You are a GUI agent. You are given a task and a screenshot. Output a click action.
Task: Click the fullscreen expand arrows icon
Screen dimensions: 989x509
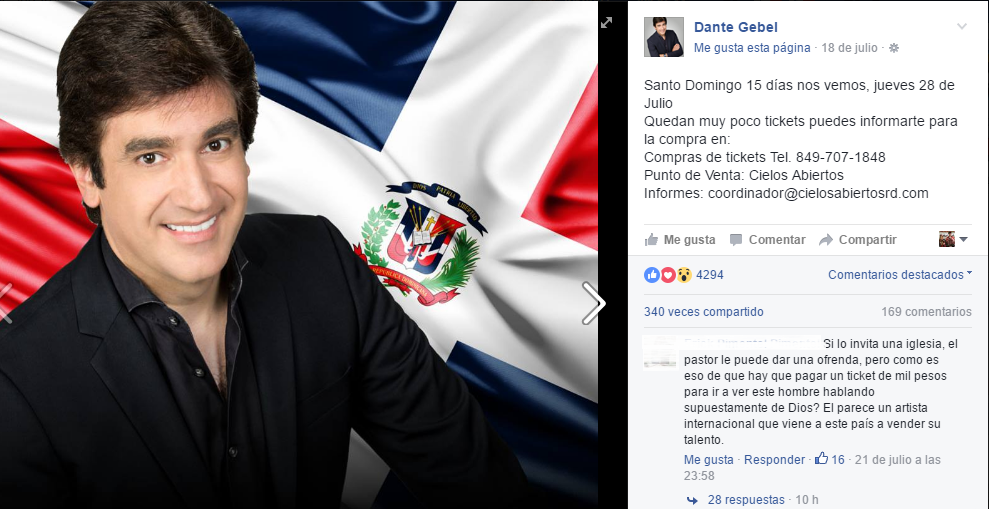tap(606, 23)
